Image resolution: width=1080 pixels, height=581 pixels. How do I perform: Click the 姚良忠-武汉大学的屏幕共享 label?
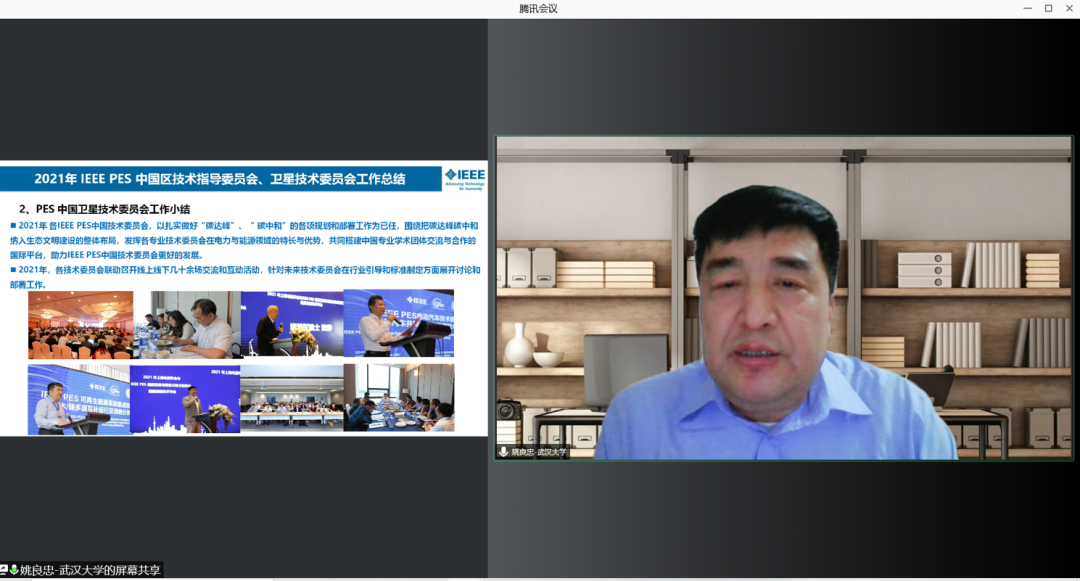(90, 570)
